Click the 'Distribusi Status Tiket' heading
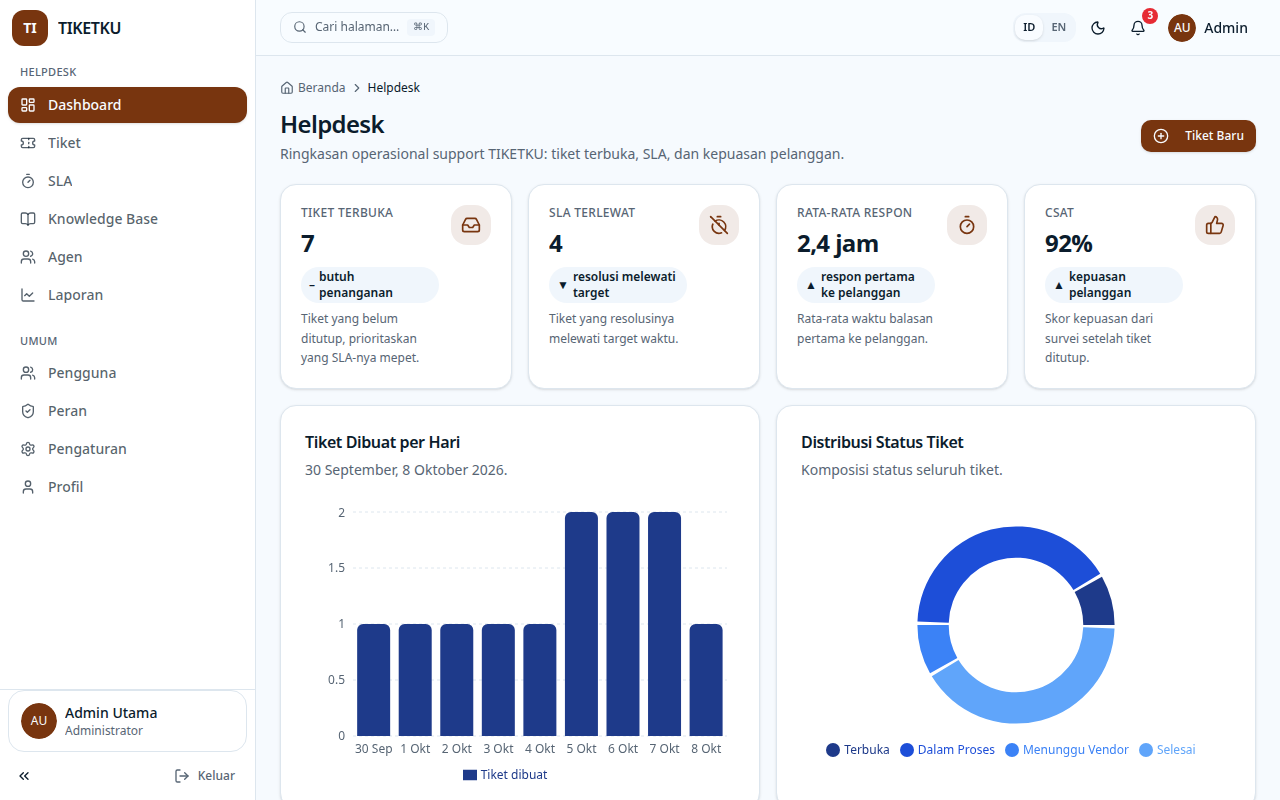 coord(883,442)
